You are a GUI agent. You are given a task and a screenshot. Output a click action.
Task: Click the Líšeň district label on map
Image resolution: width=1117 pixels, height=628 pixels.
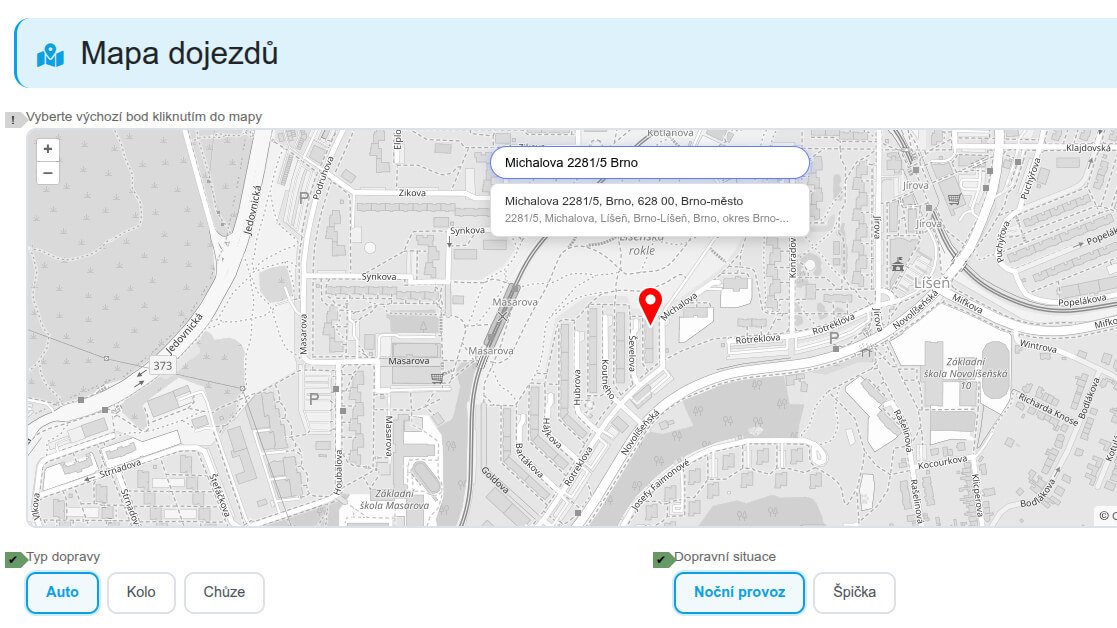point(931,284)
